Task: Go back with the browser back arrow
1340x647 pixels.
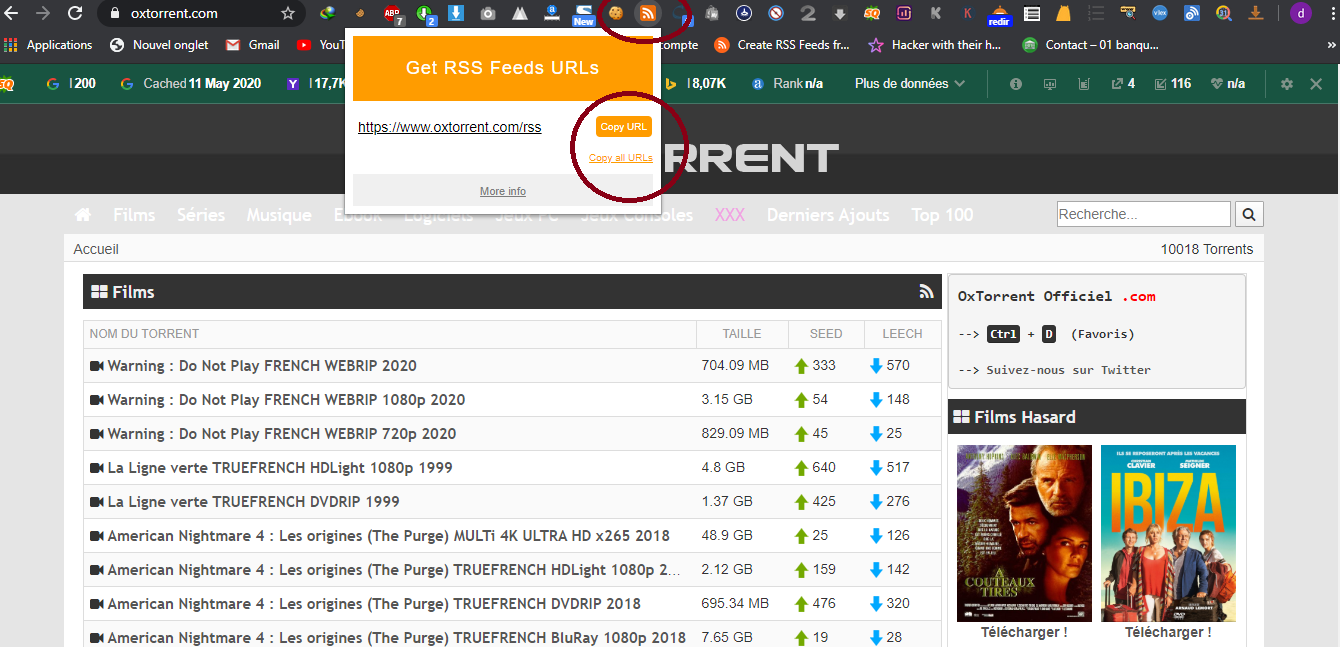Action: 12,13
